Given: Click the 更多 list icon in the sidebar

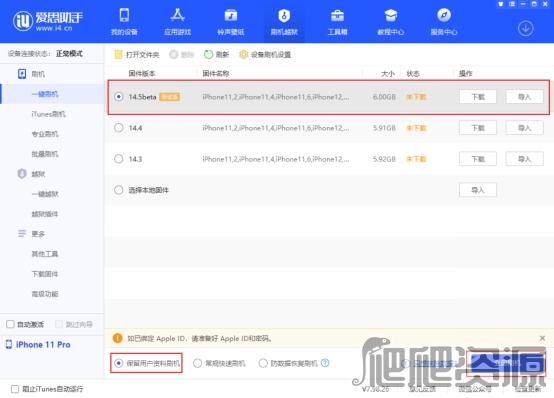Looking at the screenshot, I should (x=22, y=234).
